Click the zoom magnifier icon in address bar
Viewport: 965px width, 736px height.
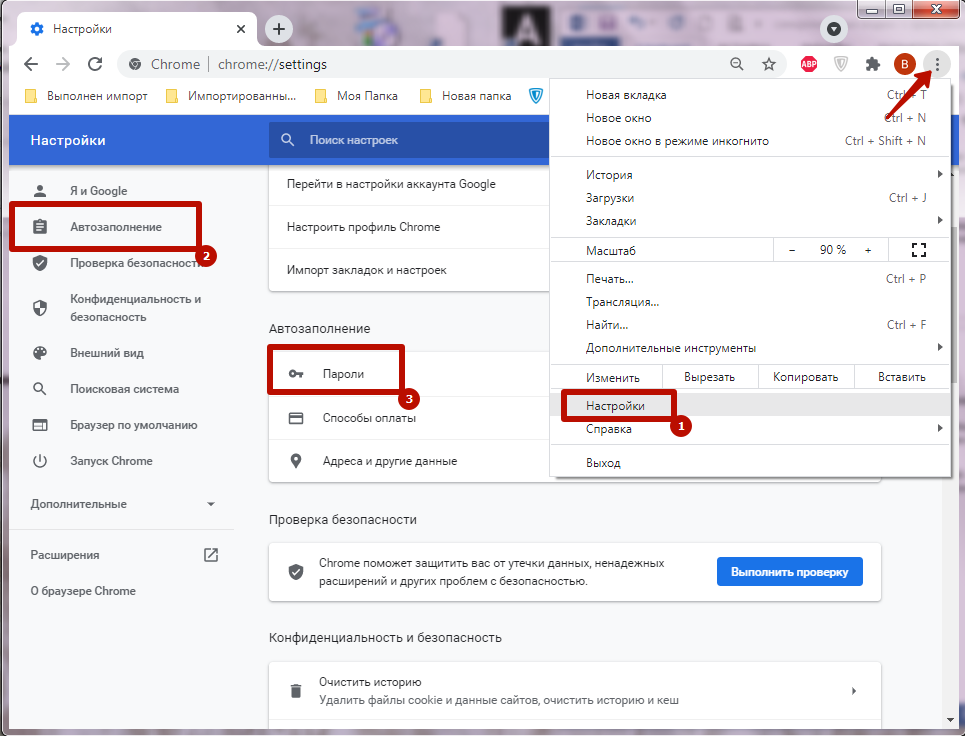tap(737, 64)
